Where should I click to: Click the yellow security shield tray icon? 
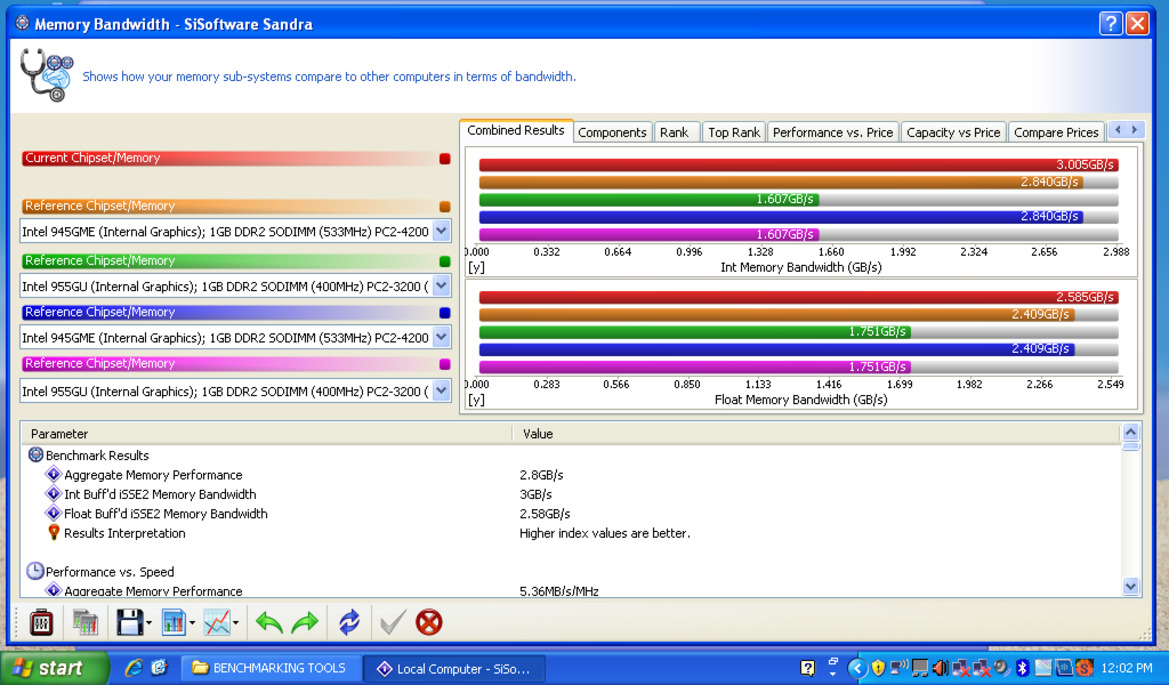click(878, 668)
